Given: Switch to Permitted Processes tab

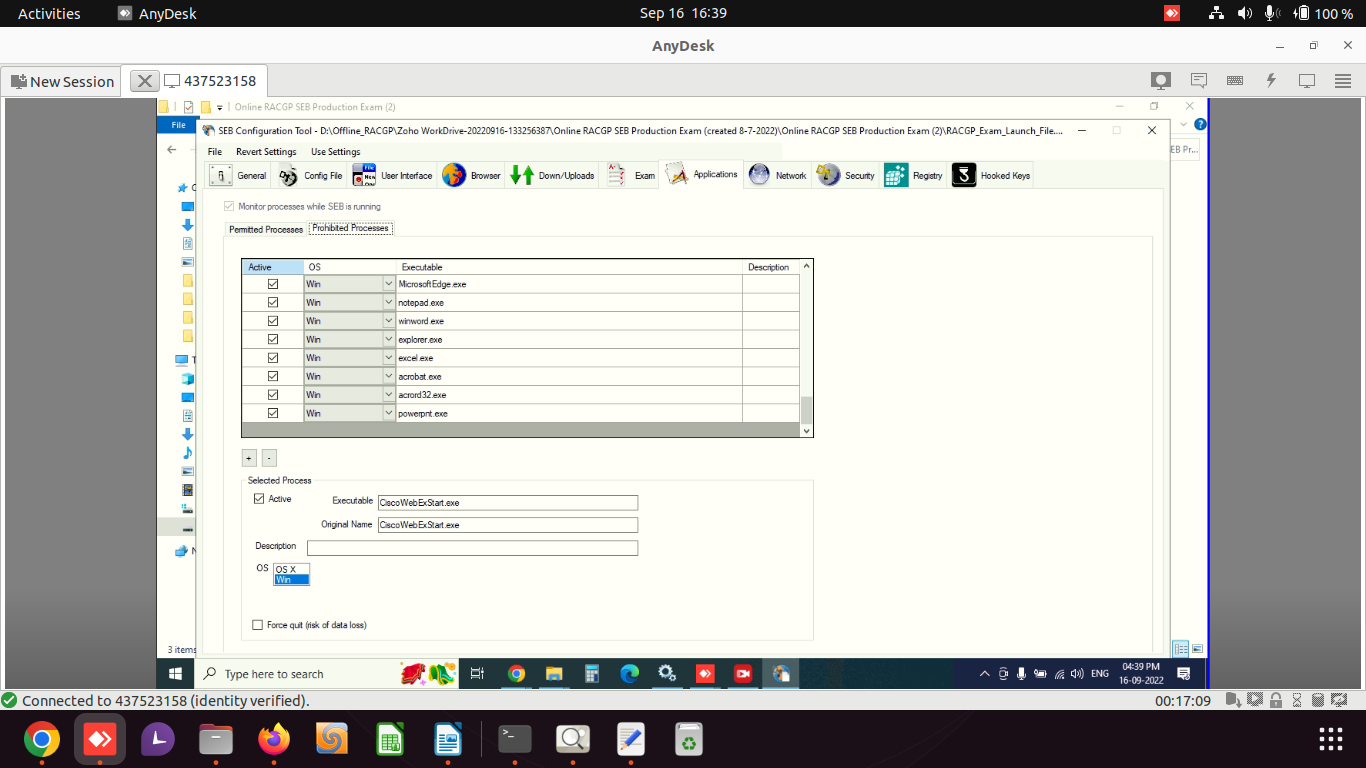Looking at the screenshot, I should [x=266, y=229].
